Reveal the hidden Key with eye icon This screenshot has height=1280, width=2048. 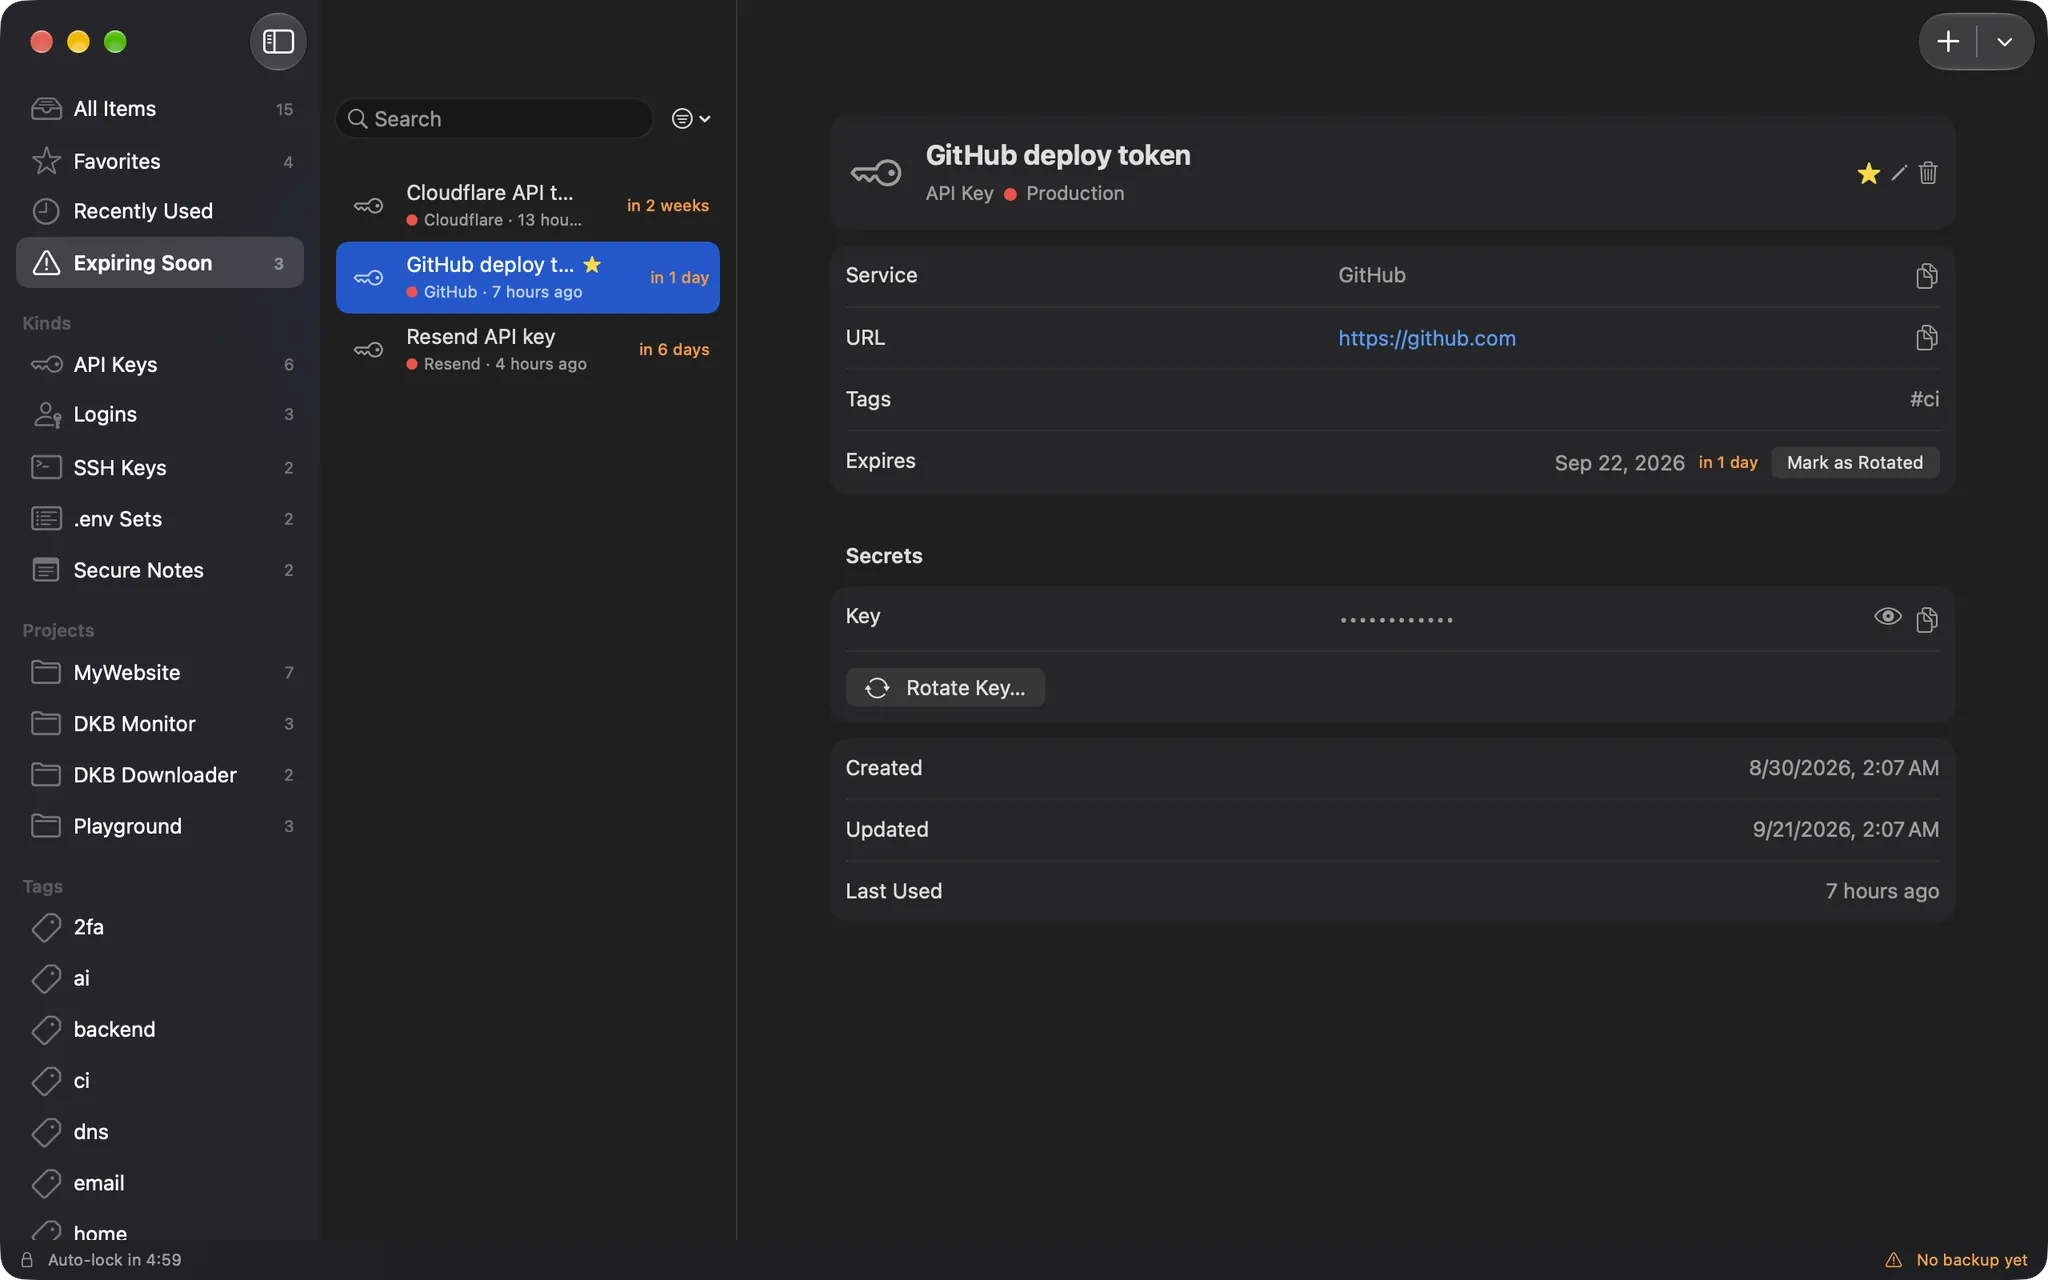[x=1888, y=617]
